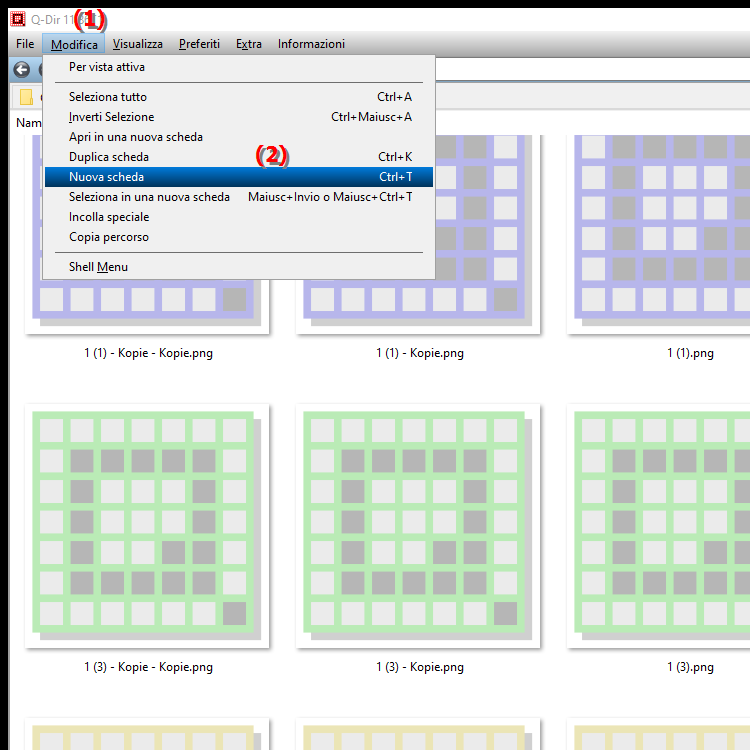The width and height of the screenshot is (750, 750).
Task: Click file name 1 (1) - Kopie - Kopie.png
Action: 148,353
